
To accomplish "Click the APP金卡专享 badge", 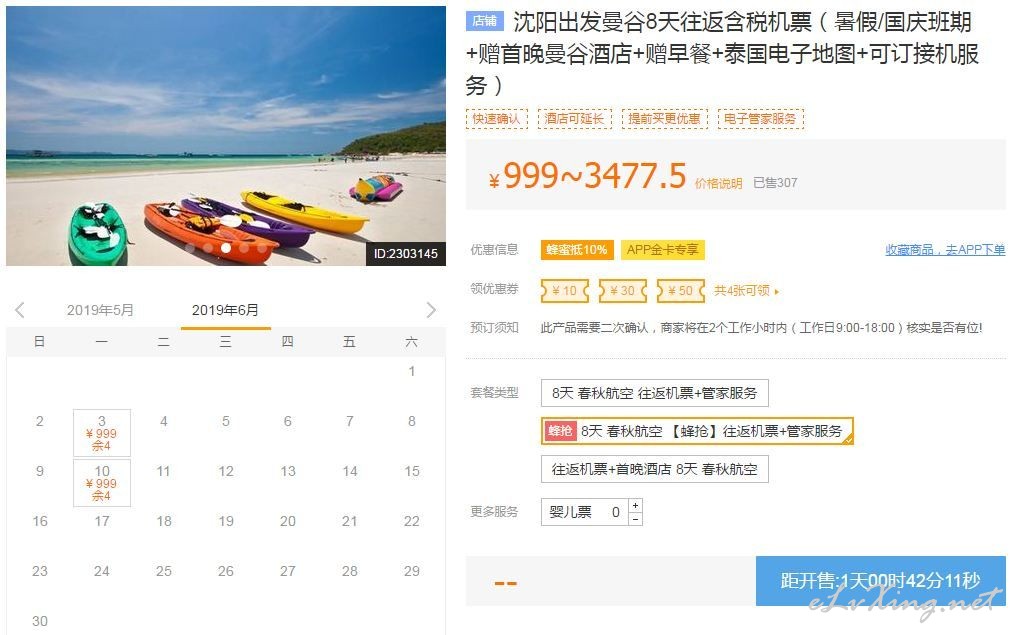I will pos(663,249).
